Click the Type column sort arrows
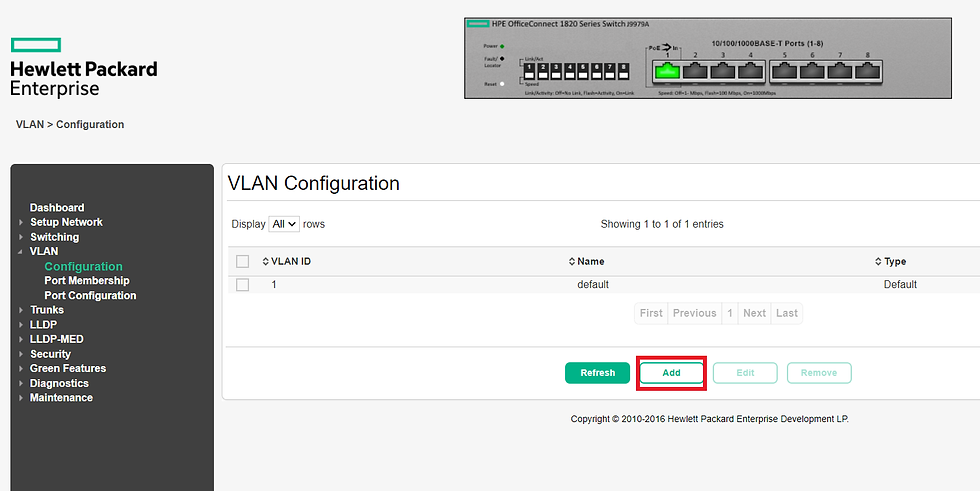The height and width of the screenshot is (491, 980). (x=878, y=261)
